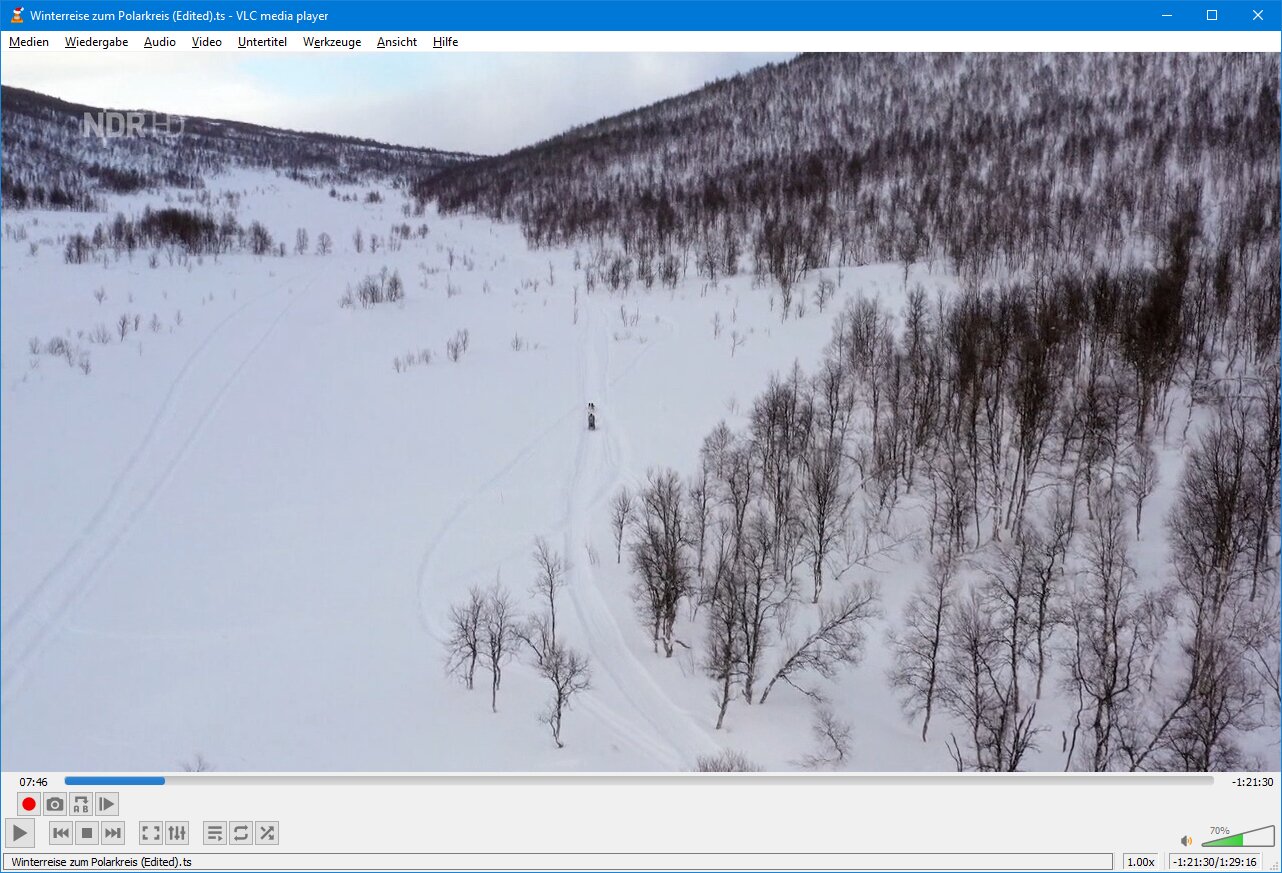Image resolution: width=1282 pixels, height=873 pixels.
Task: Click the red Record button
Action: [29, 804]
